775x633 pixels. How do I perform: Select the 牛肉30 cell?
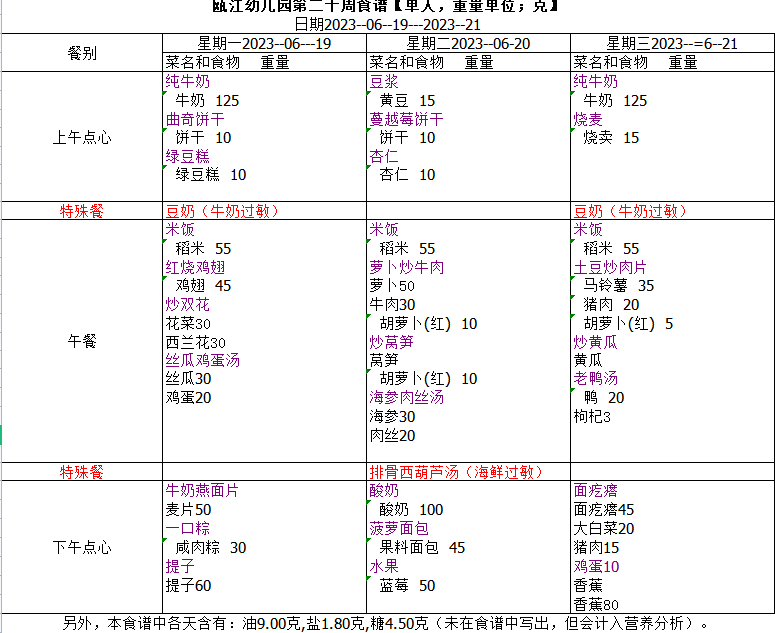pos(392,304)
